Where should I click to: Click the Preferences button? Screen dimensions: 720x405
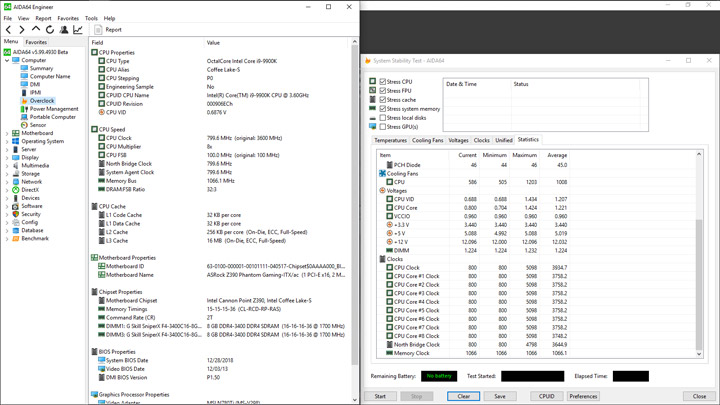pos(583,396)
